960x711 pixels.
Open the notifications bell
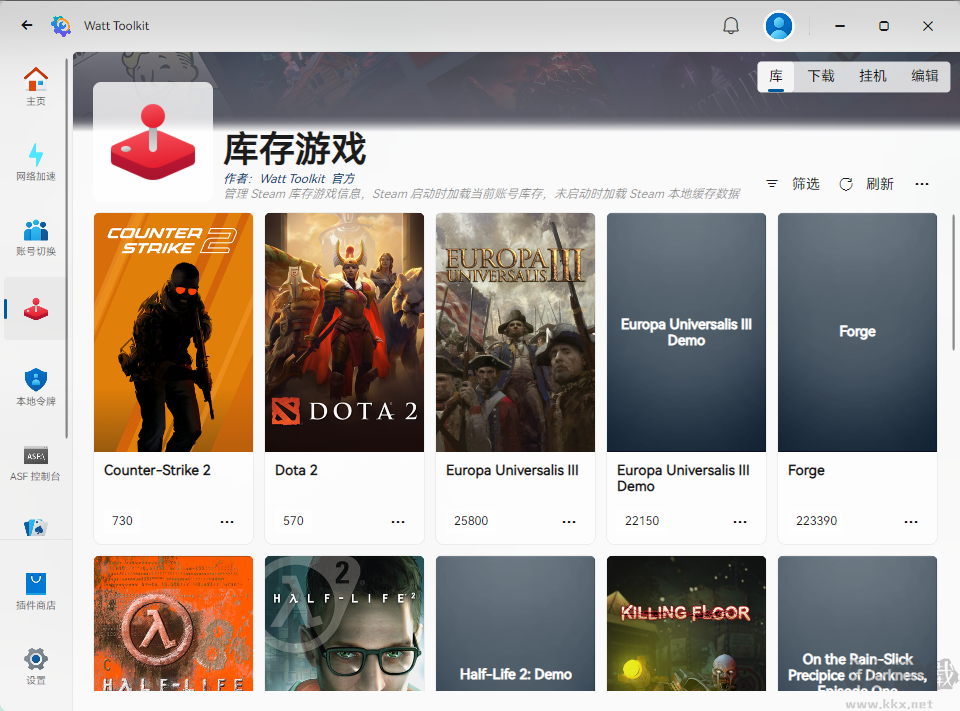(730, 26)
